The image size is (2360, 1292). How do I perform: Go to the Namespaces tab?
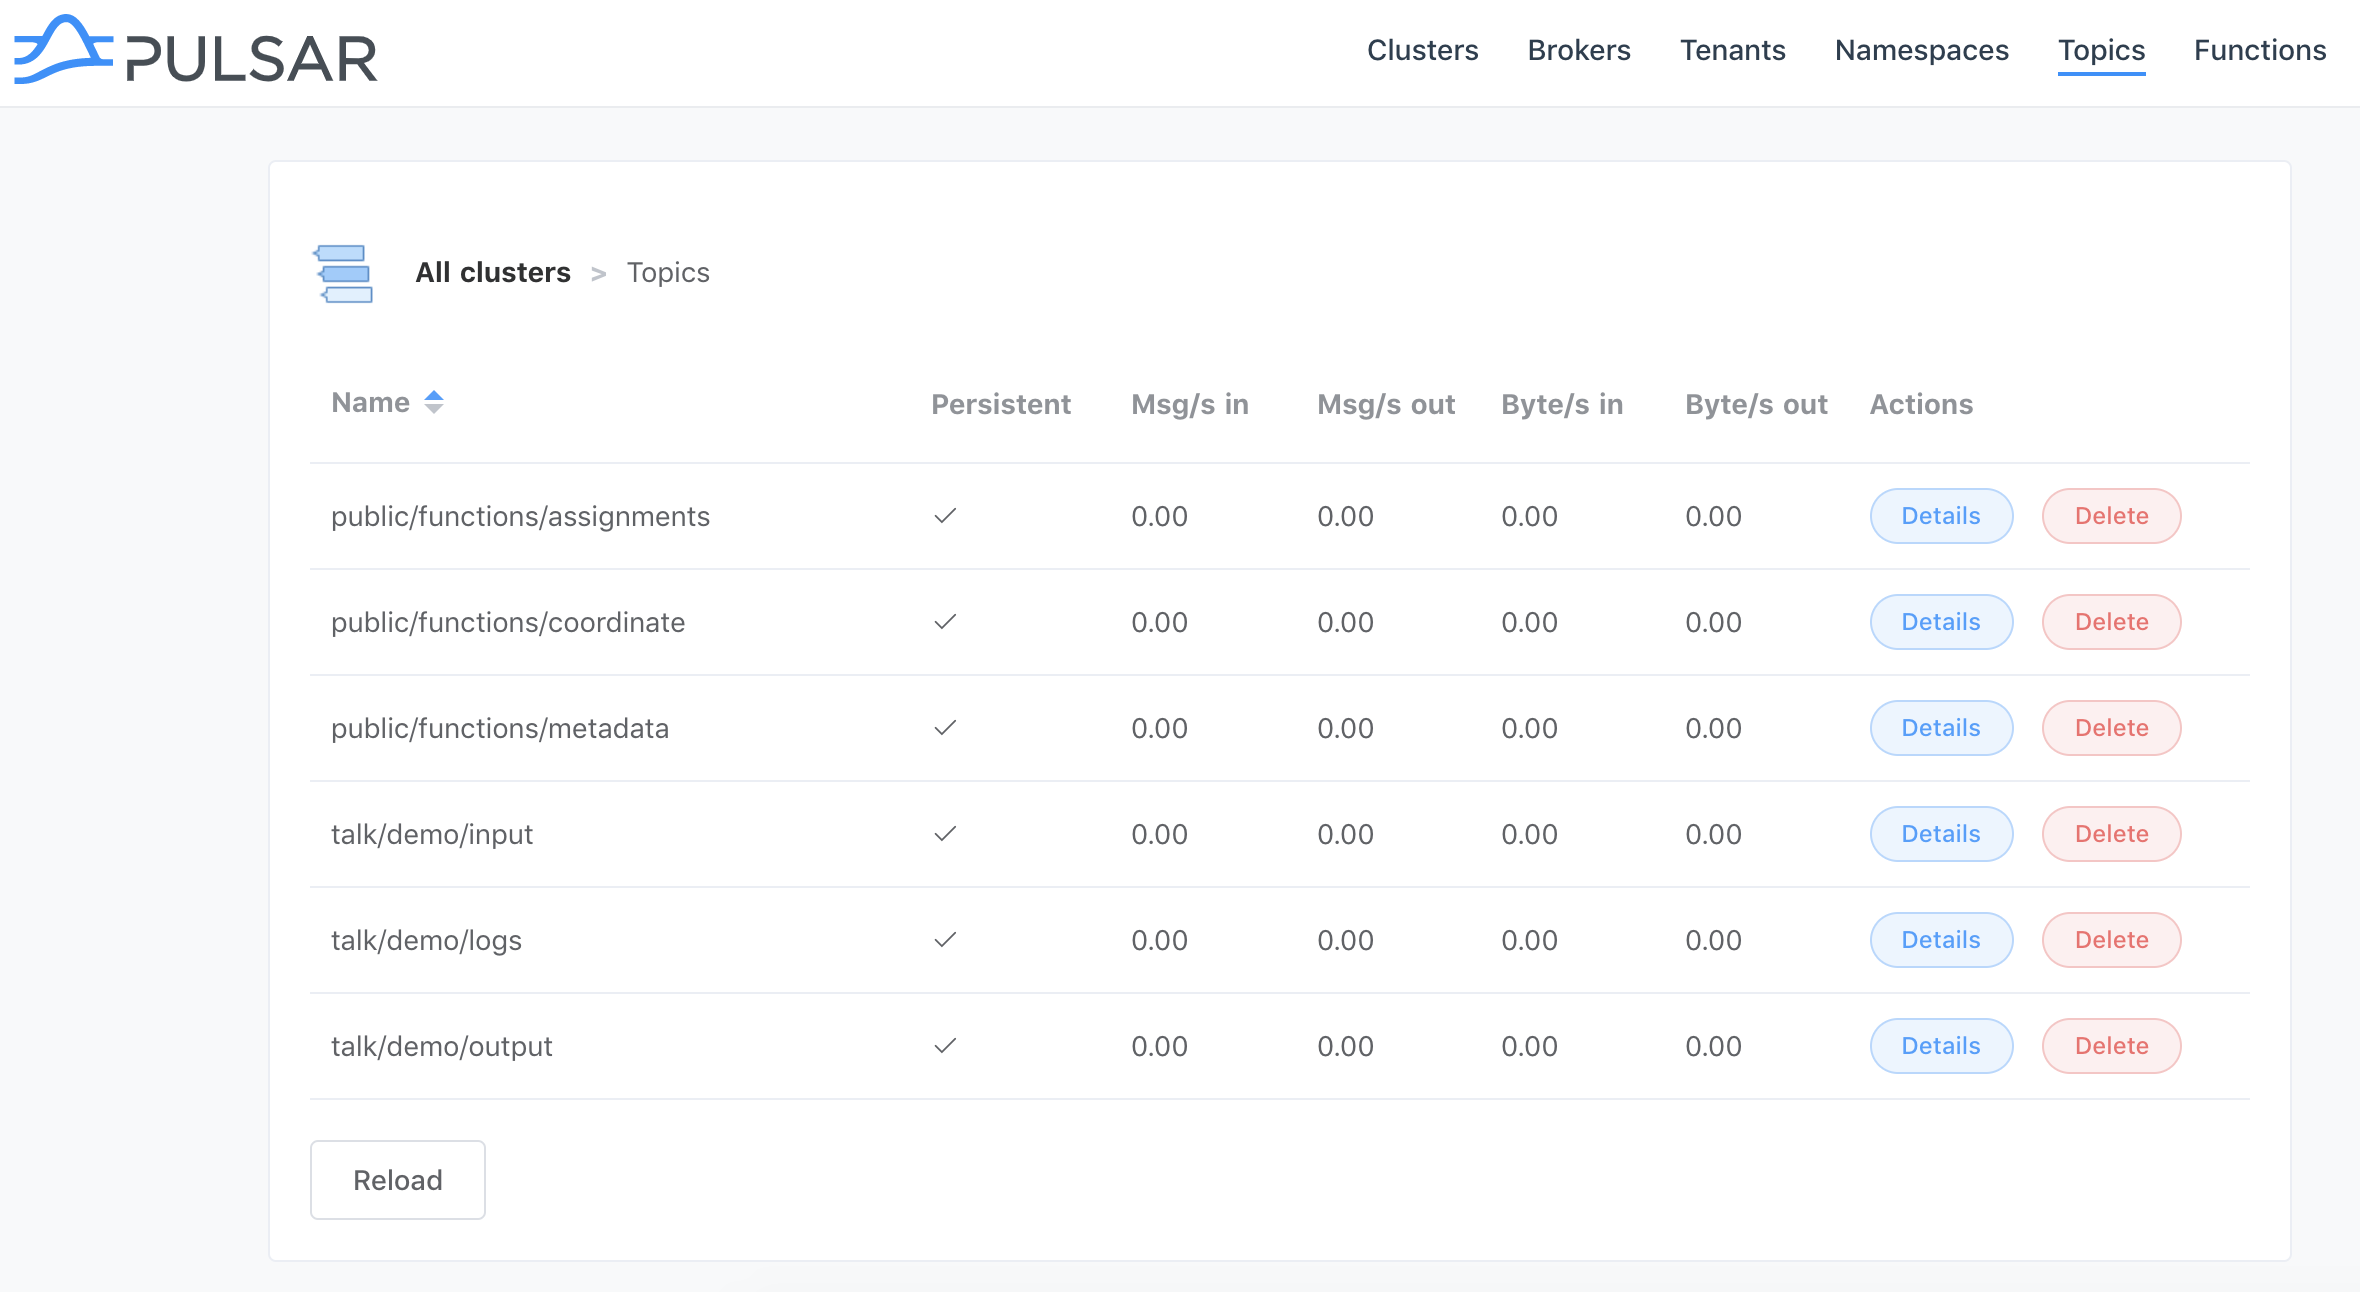tap(1921, 50)
